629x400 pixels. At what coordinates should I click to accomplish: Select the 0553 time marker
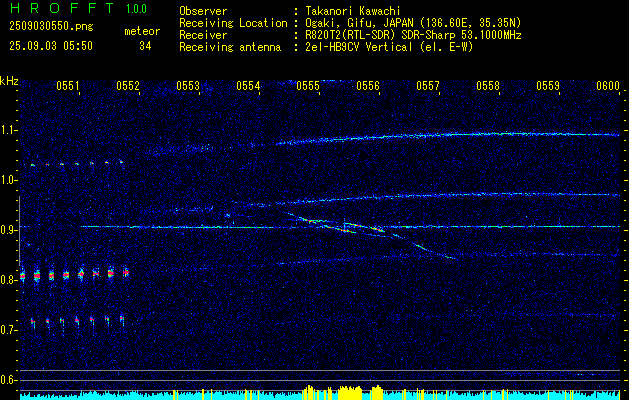pos(188,86)
